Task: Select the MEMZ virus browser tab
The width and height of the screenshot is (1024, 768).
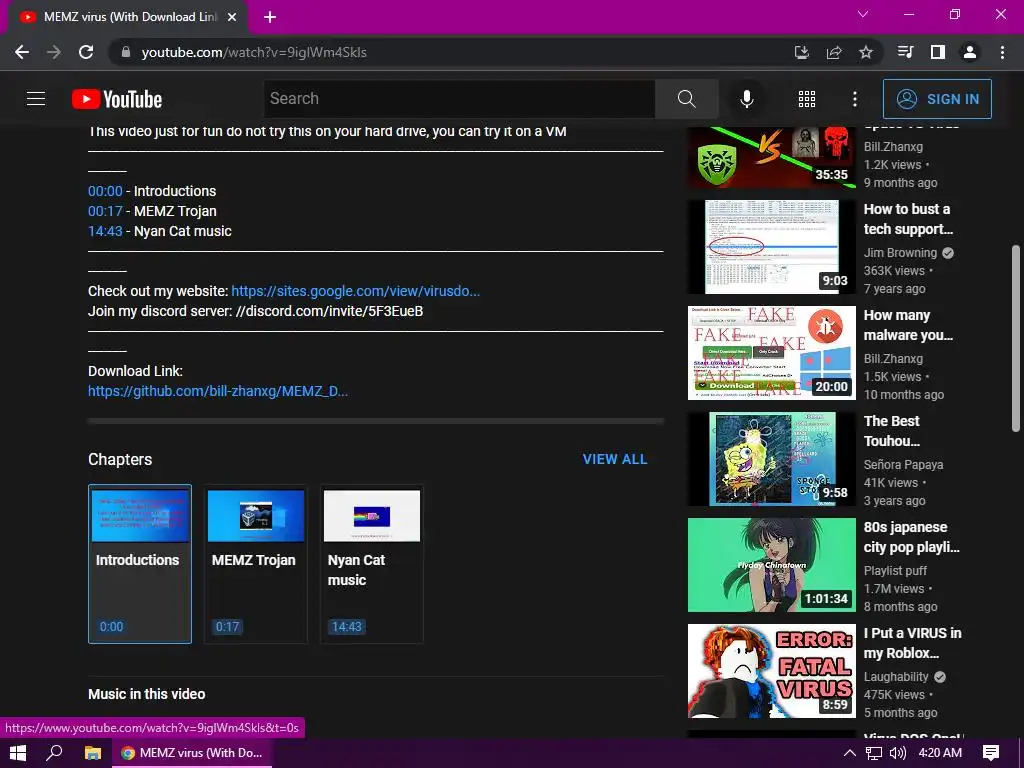Action: [x=128, y=17]
